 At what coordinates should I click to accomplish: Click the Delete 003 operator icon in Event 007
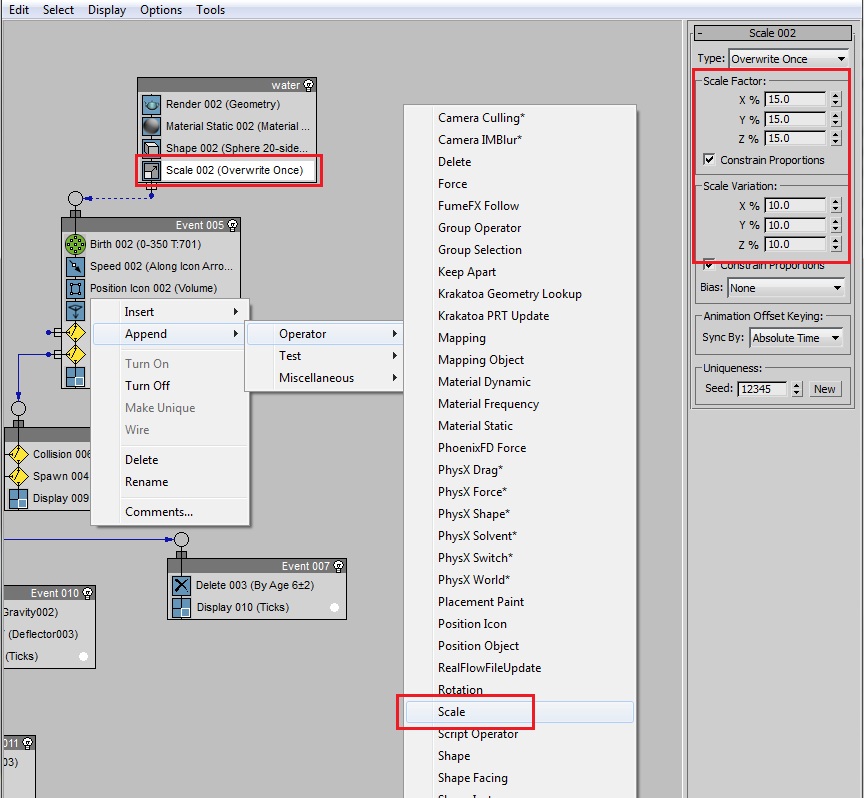coord(182,585)
